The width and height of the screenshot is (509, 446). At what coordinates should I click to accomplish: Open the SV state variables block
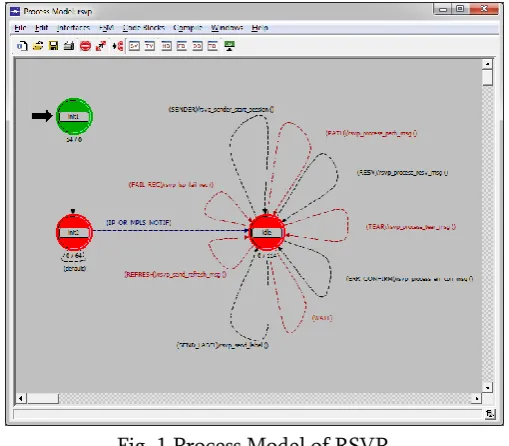click(x=134, y=46)
